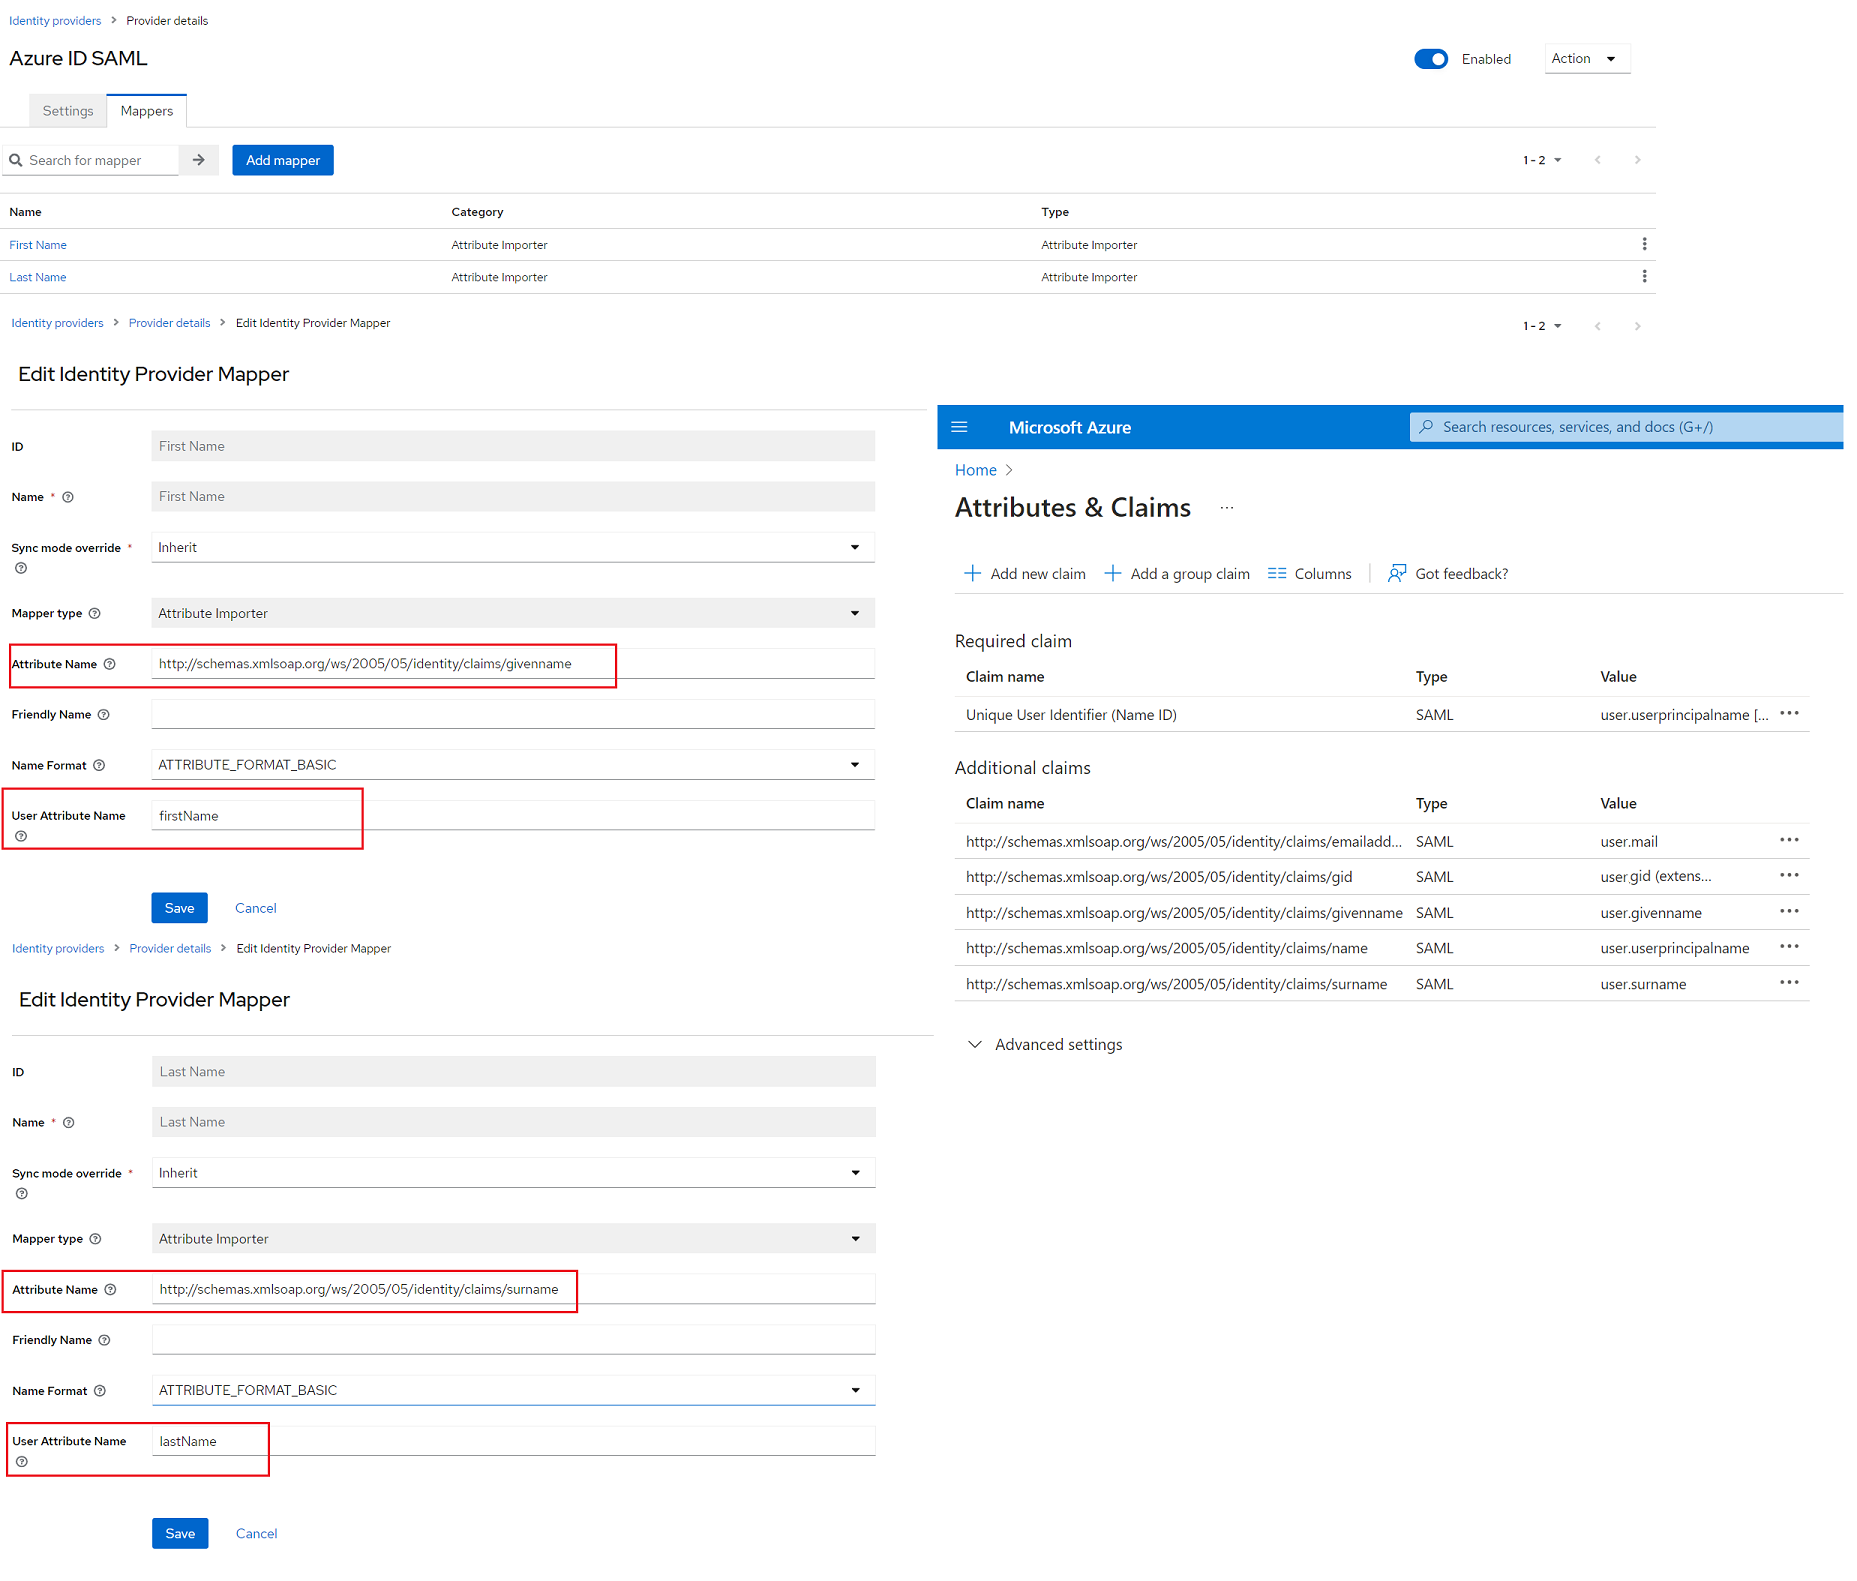This screenshot has height=1581, width=1857.
Task: Open the Columns option
Action: [x=1310, y=573]
